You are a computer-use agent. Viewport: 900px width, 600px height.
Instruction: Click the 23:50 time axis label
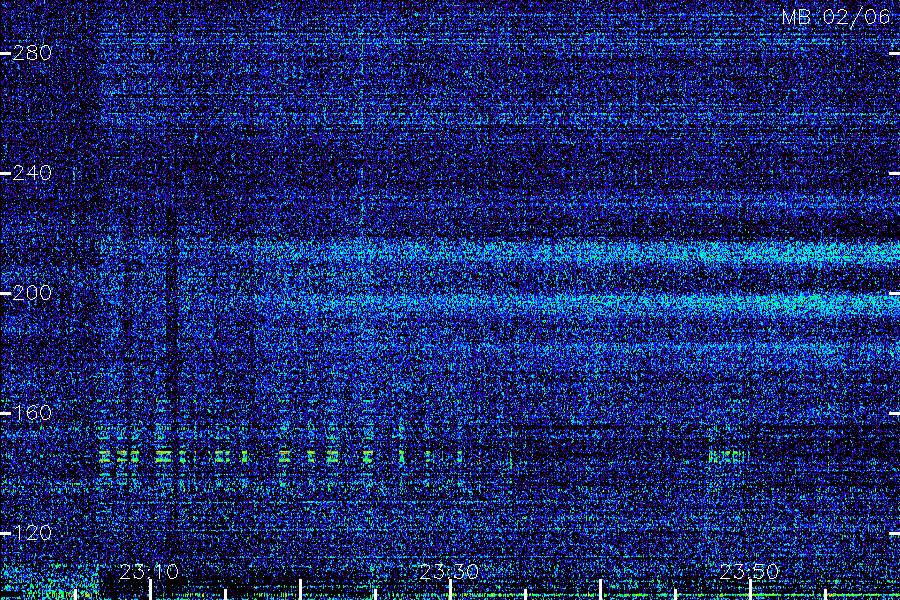pyautogui.click(x=749, y=572)
